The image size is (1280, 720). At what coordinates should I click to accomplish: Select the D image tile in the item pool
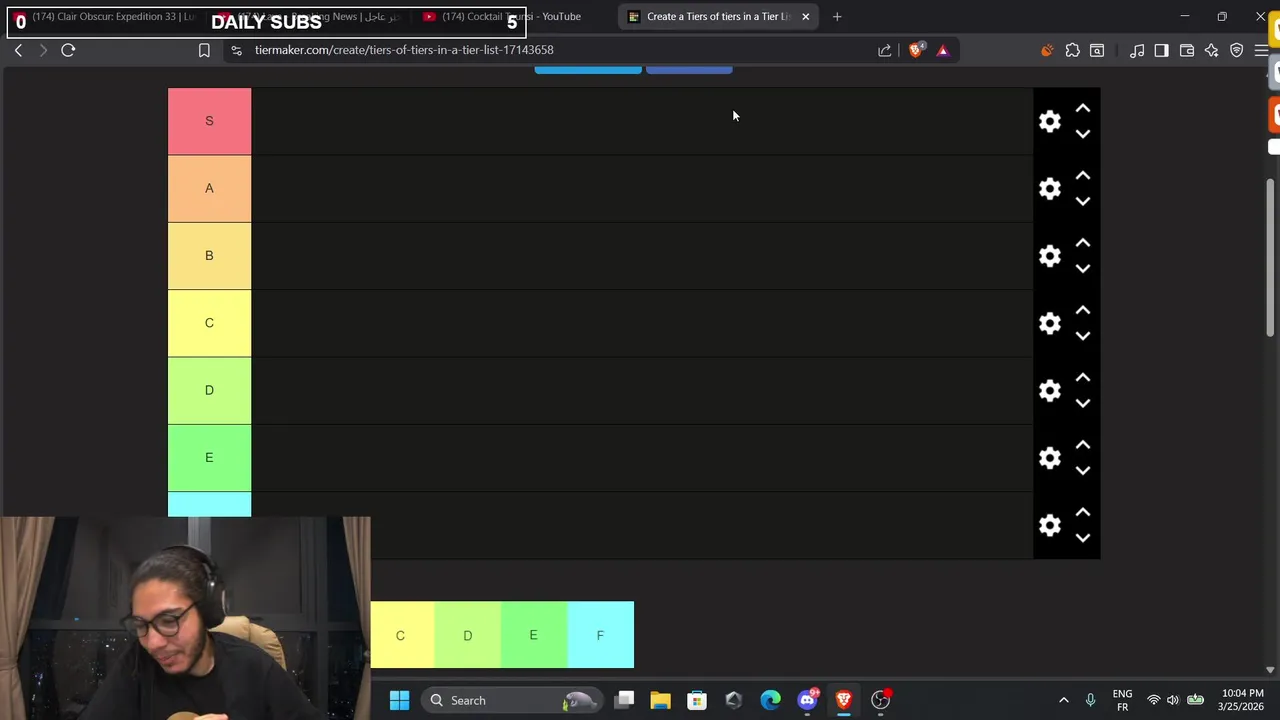tap(467, 635)
